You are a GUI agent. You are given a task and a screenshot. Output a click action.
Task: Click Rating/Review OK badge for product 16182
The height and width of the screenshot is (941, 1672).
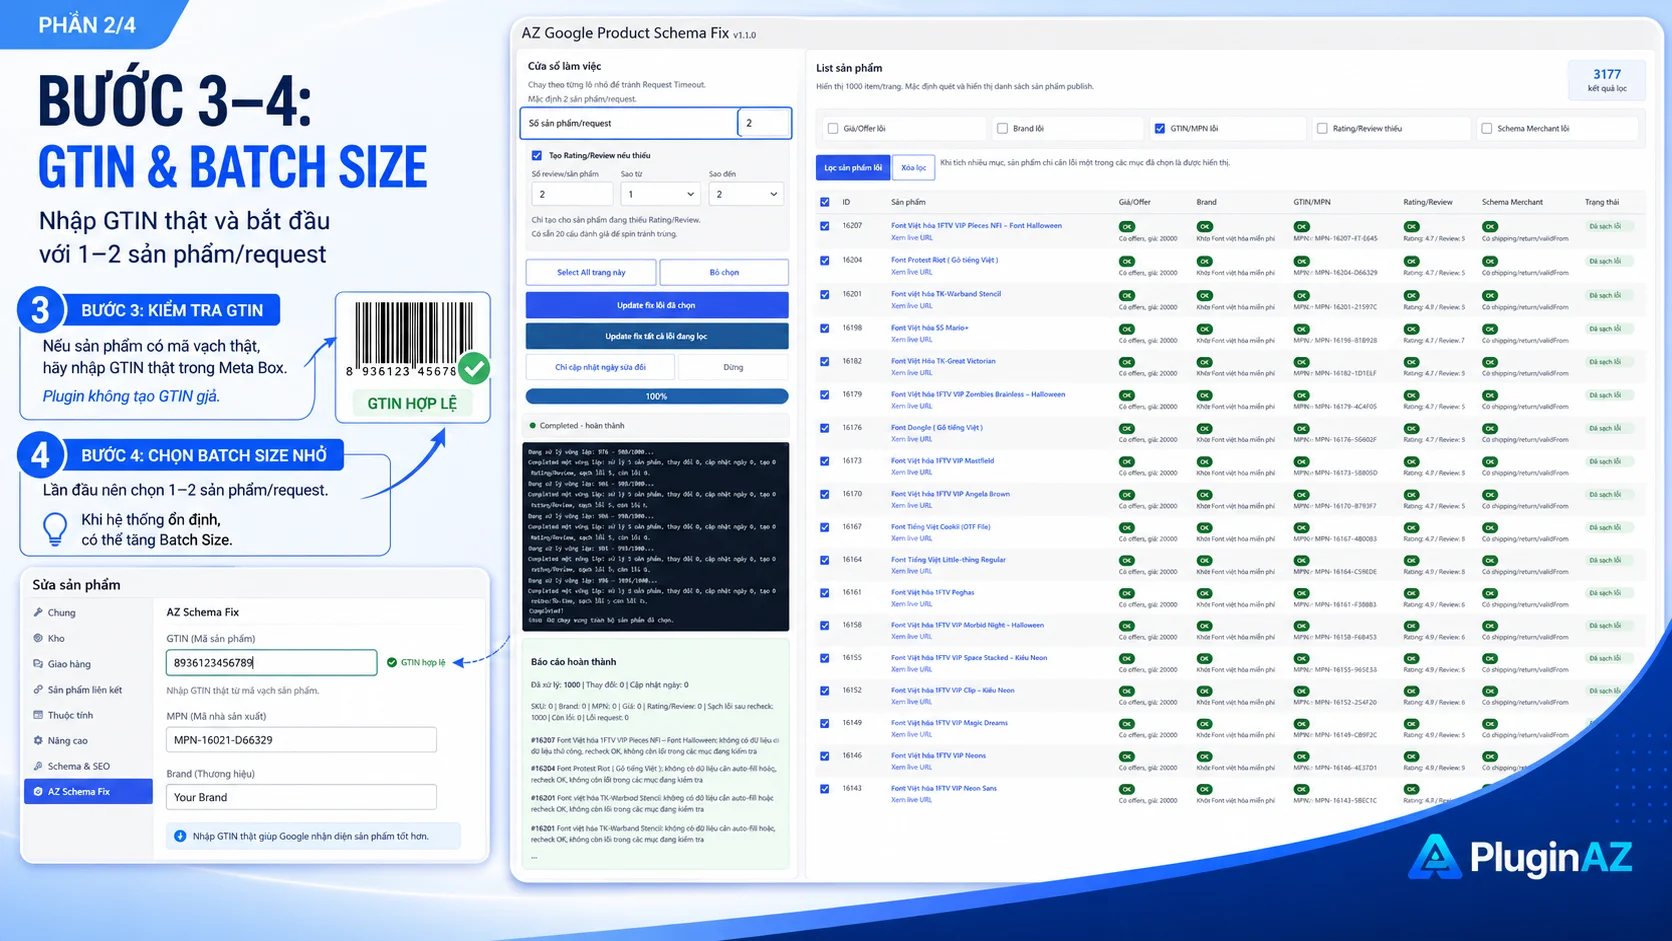(x=1411, y=362)
